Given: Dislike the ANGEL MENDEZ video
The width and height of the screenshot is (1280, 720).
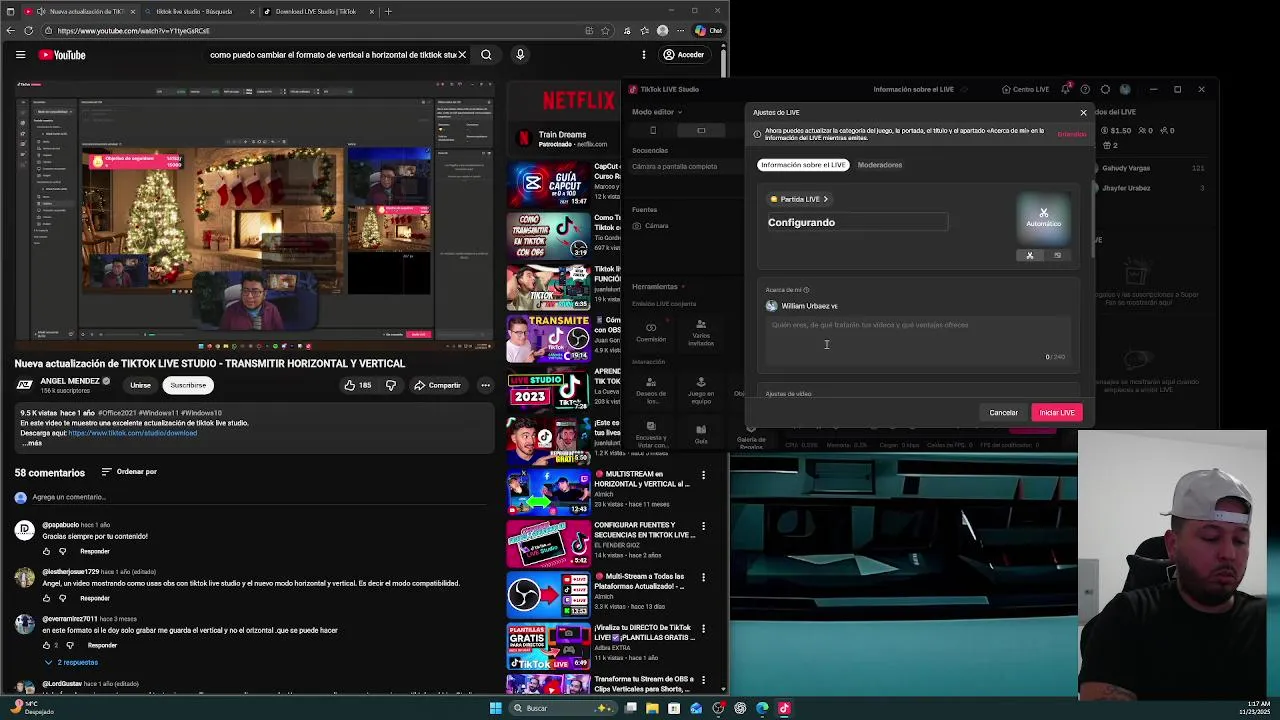Looking at the screenshot, I should (x=391, y=385).
